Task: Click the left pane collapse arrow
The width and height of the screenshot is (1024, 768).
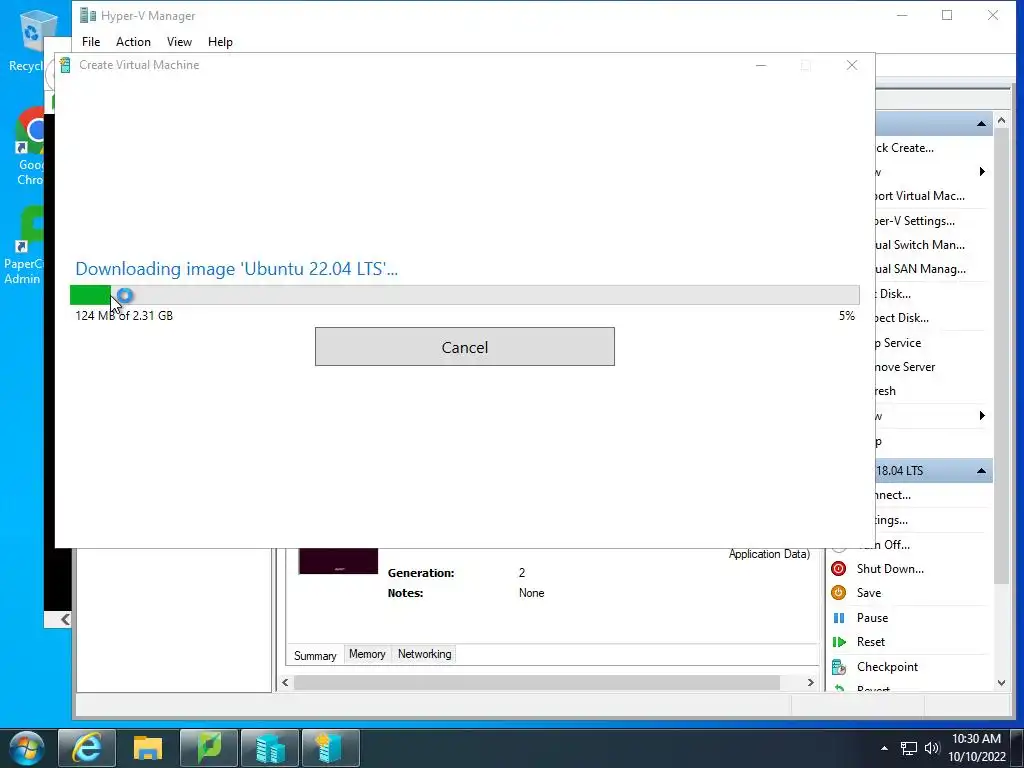Action: coord(65,619)
